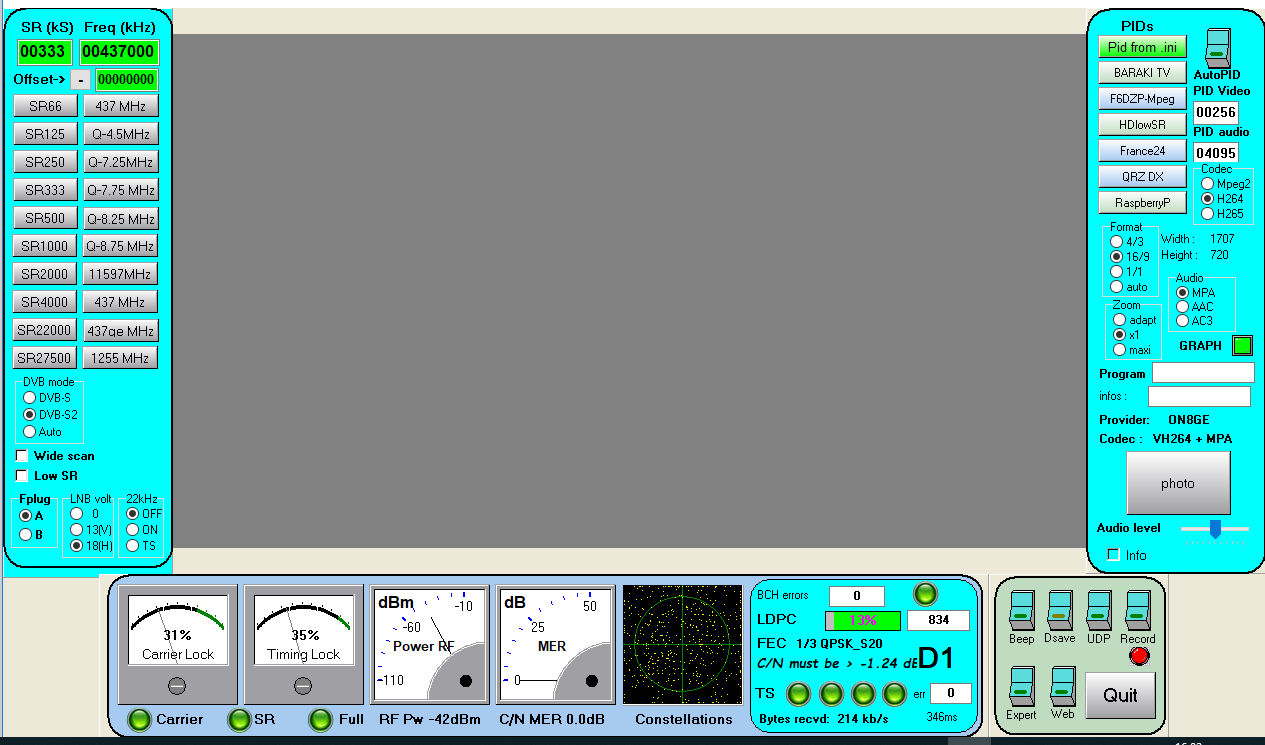Enable the Low SR checkbox
This screenshot has width=1265, height=745.
coord(22,476)
